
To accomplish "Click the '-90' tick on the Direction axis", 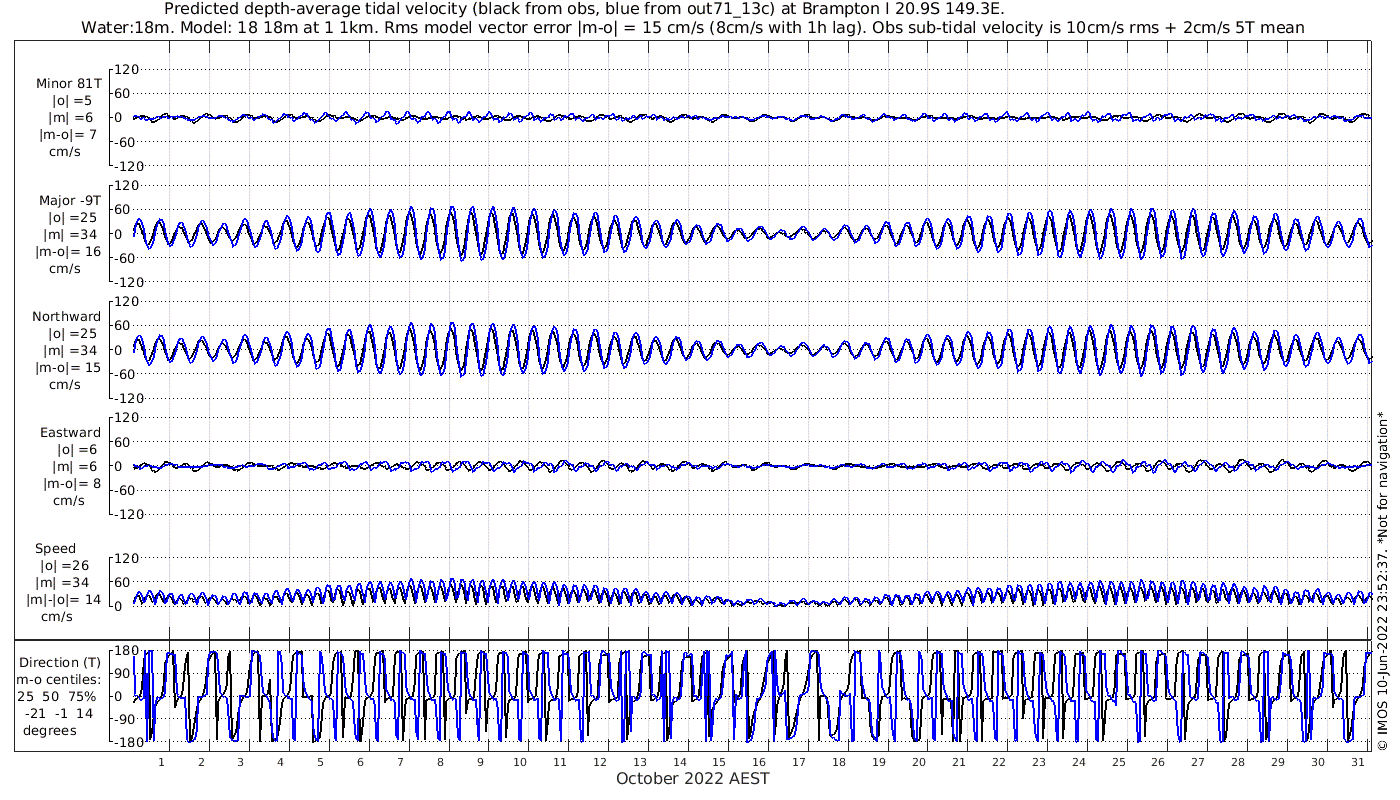I will (125, 719).
